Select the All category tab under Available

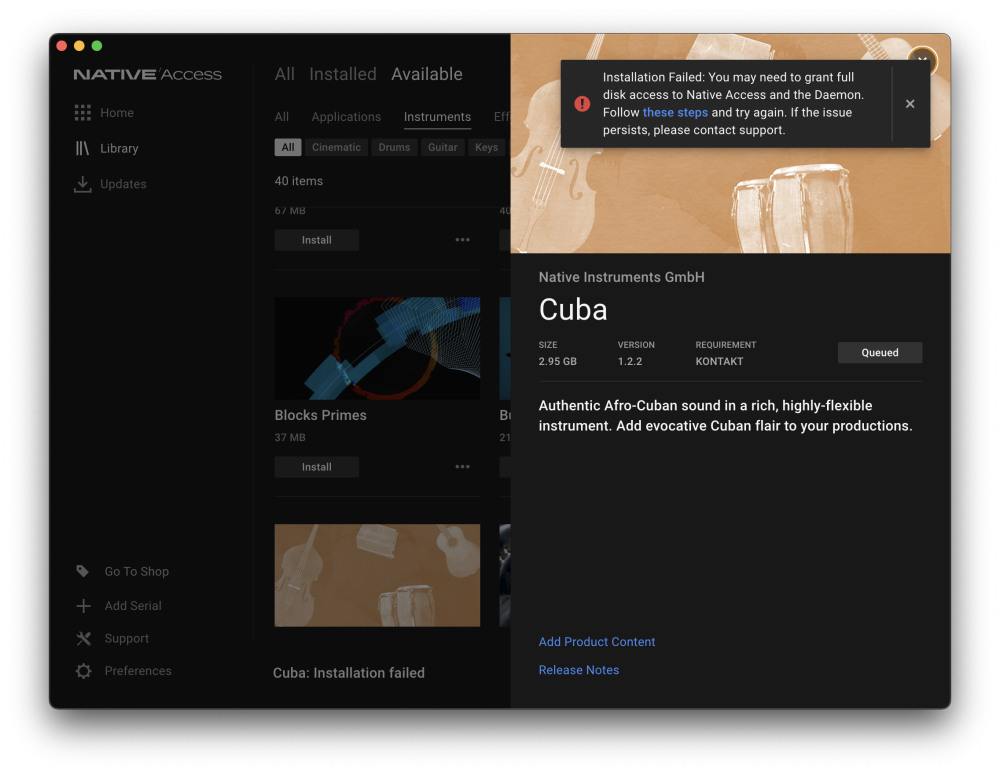[282, 117]
